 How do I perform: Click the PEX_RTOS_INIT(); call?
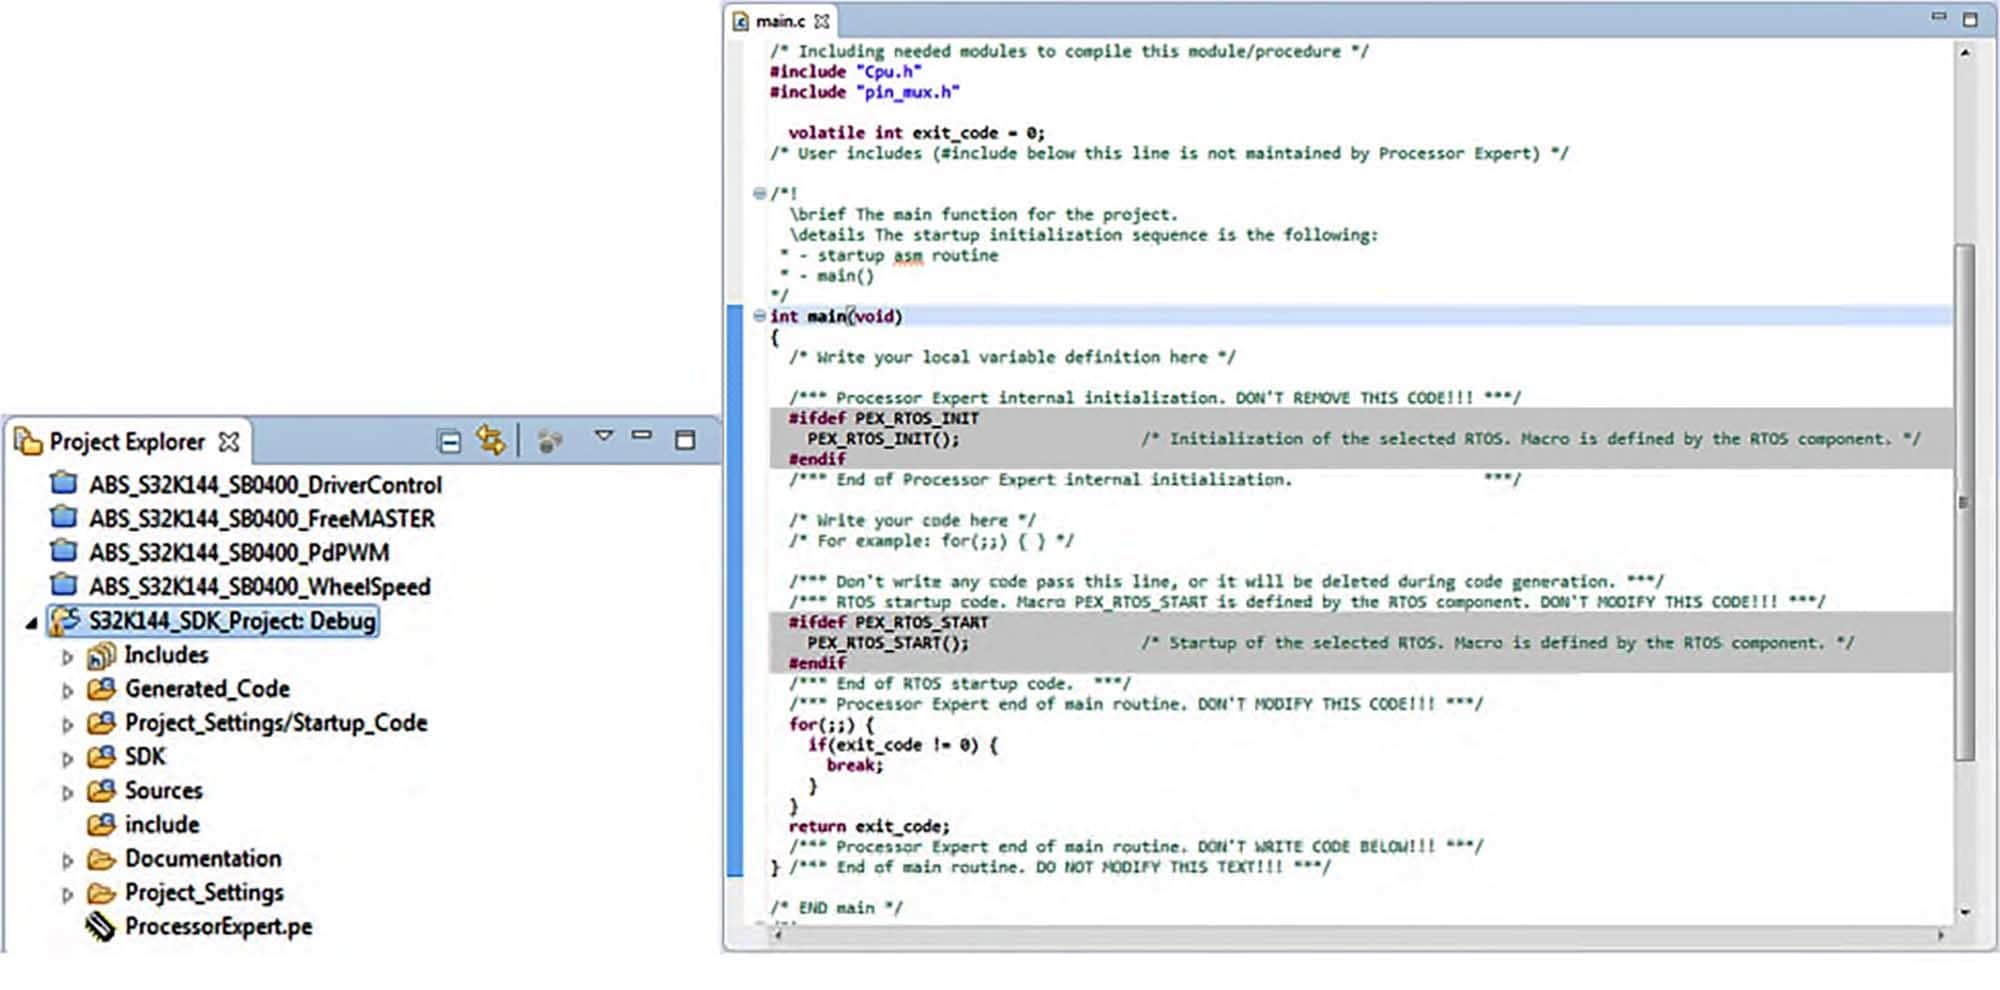point(883,439)
